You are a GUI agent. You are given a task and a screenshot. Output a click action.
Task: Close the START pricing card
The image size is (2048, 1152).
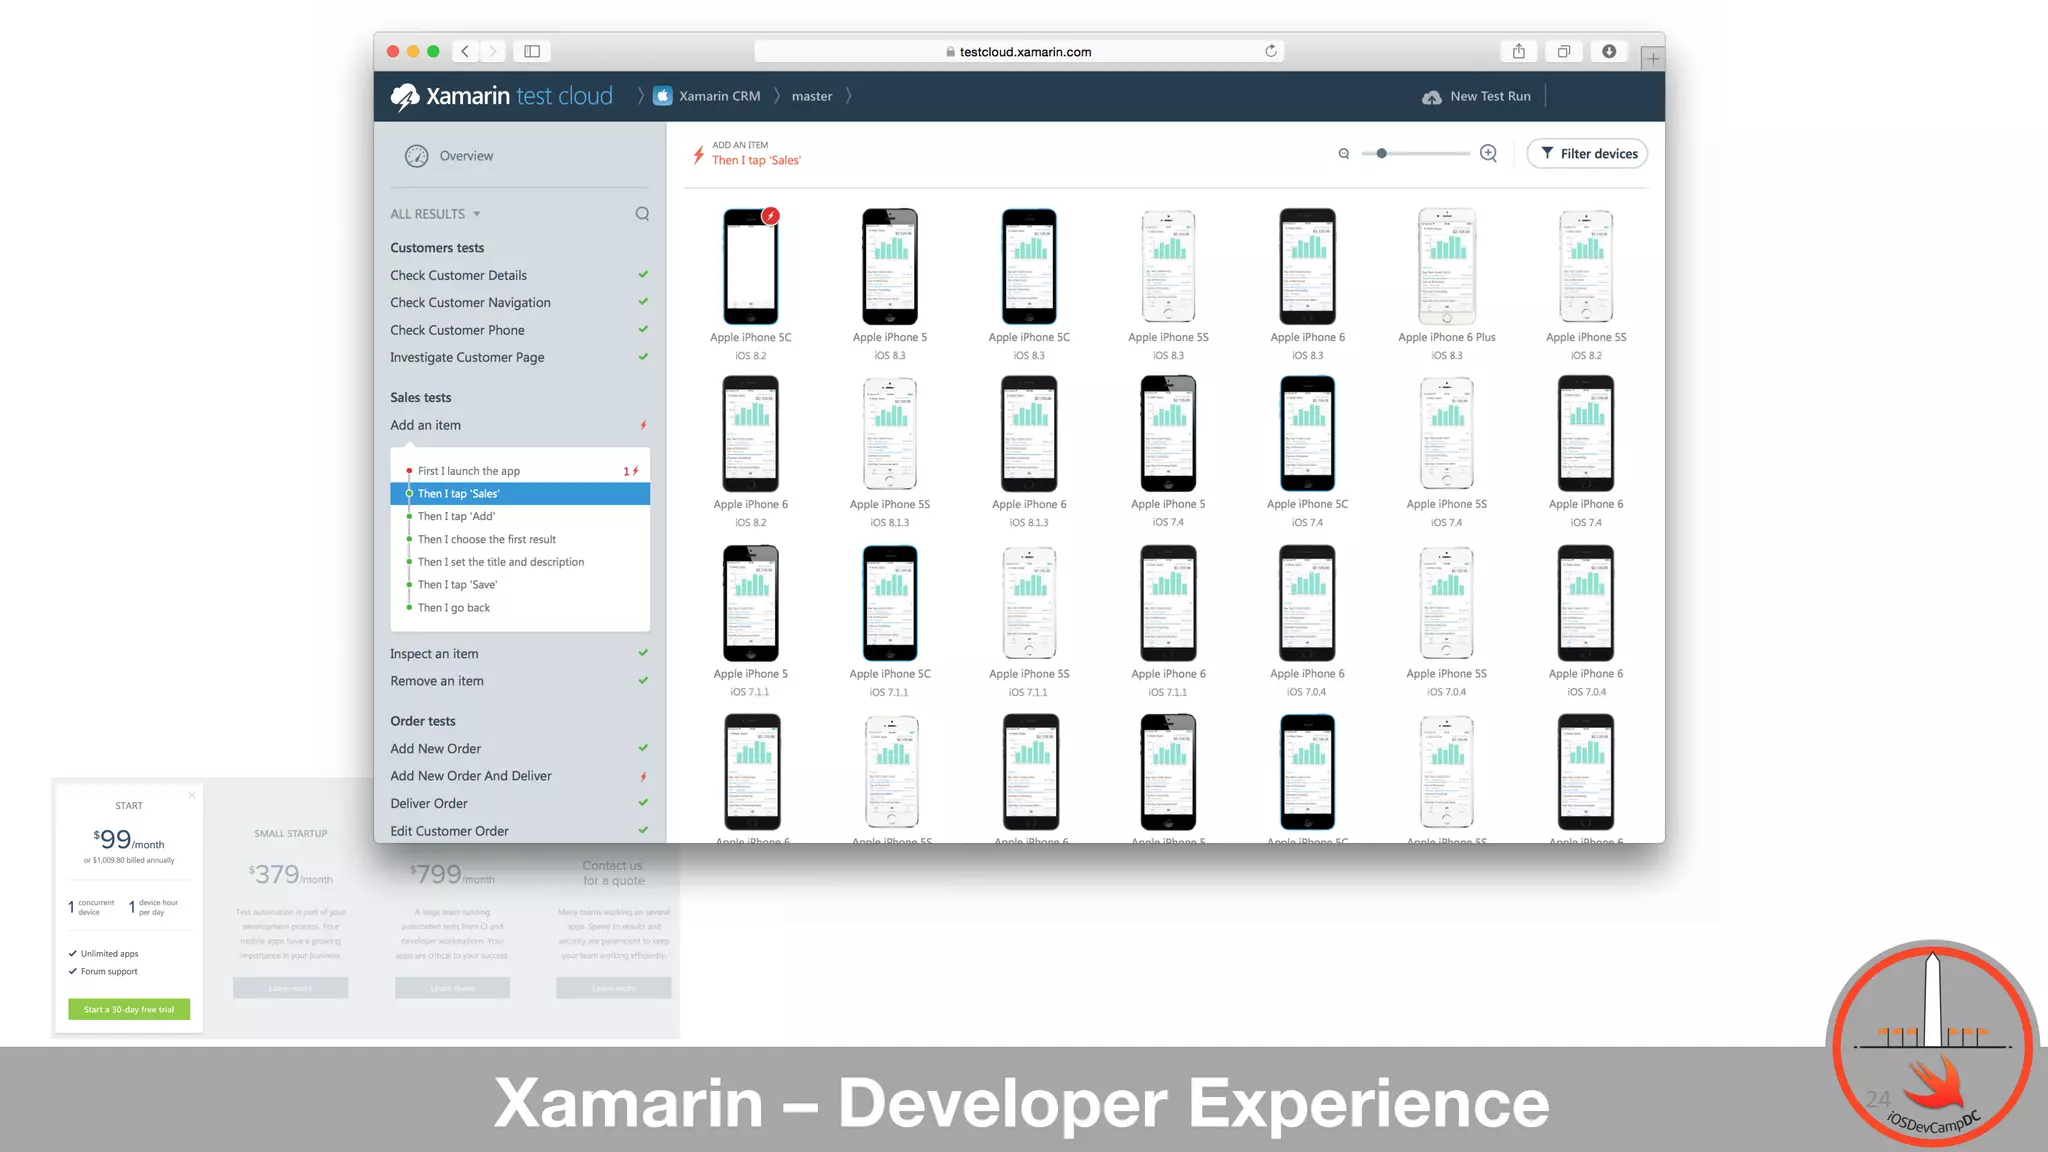(192, 796)
